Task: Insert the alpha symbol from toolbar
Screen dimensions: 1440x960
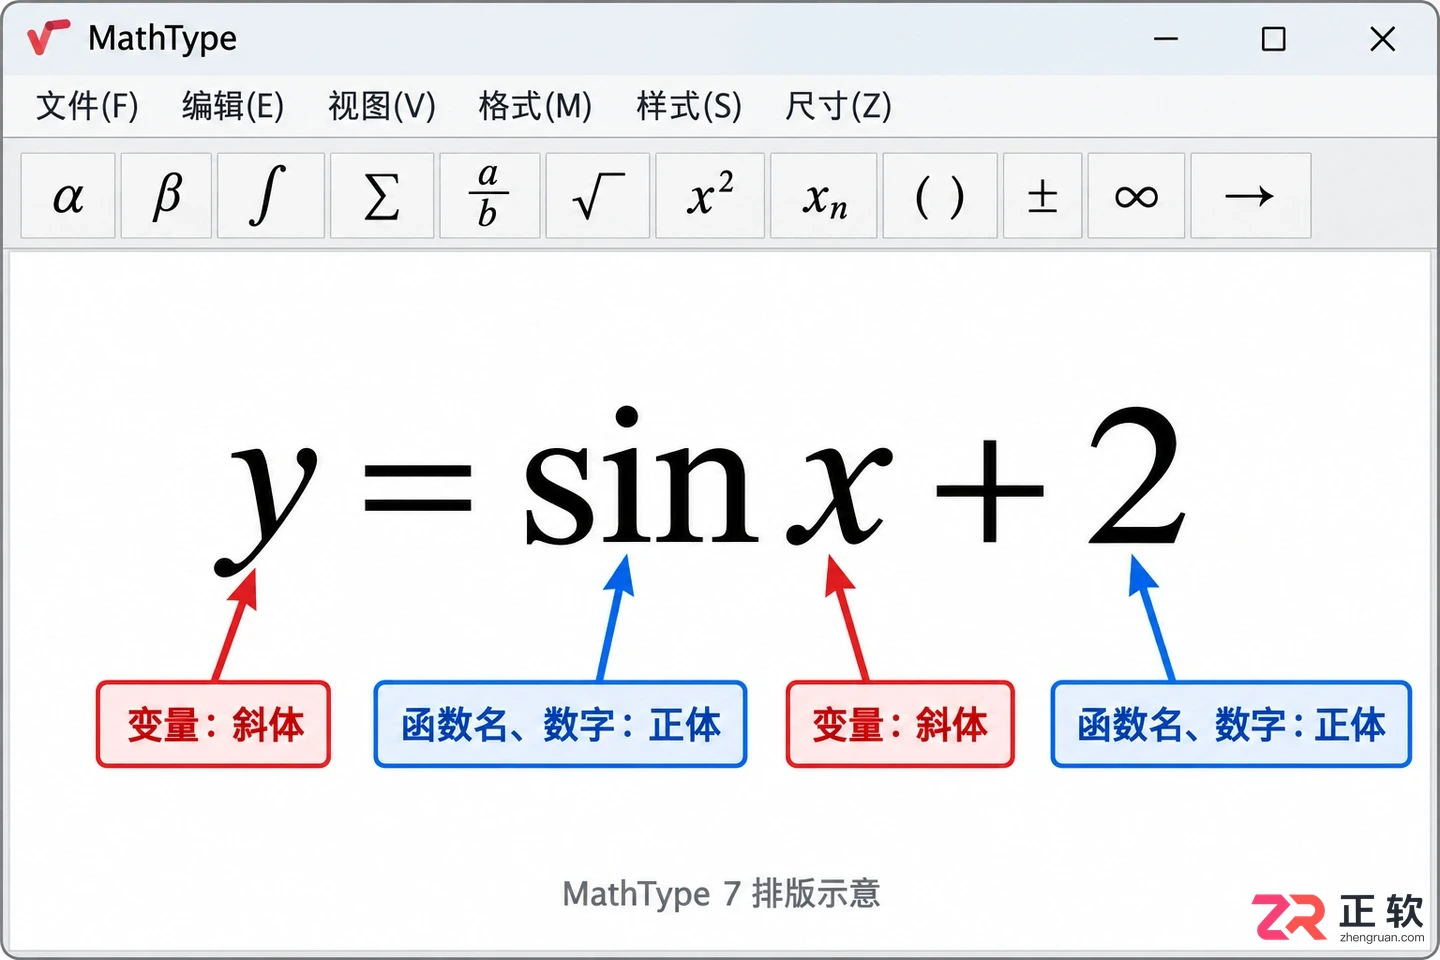Action: 68,196
